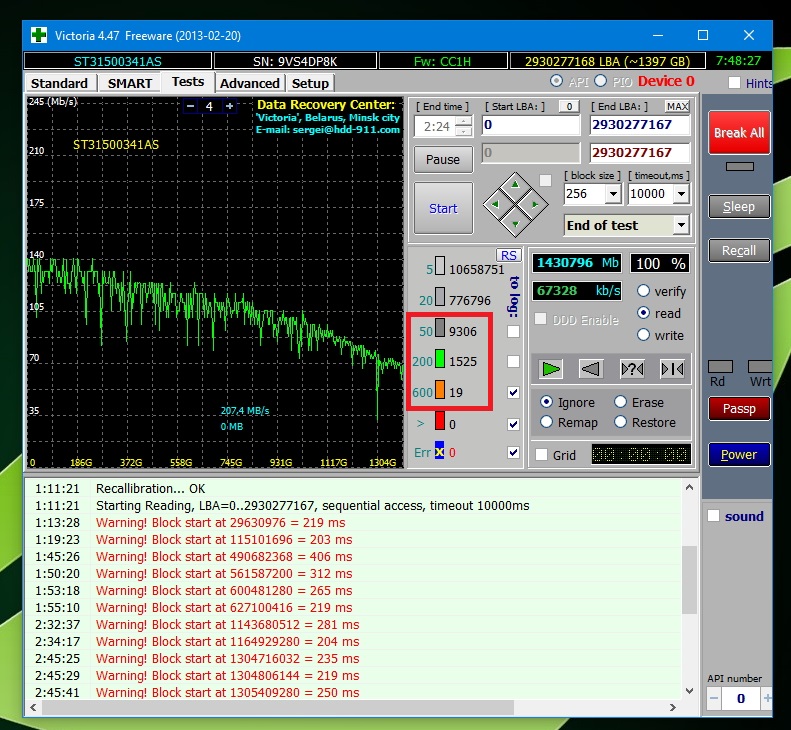Select the verify test mode
791x730 pixels.
tap(644, 291)
